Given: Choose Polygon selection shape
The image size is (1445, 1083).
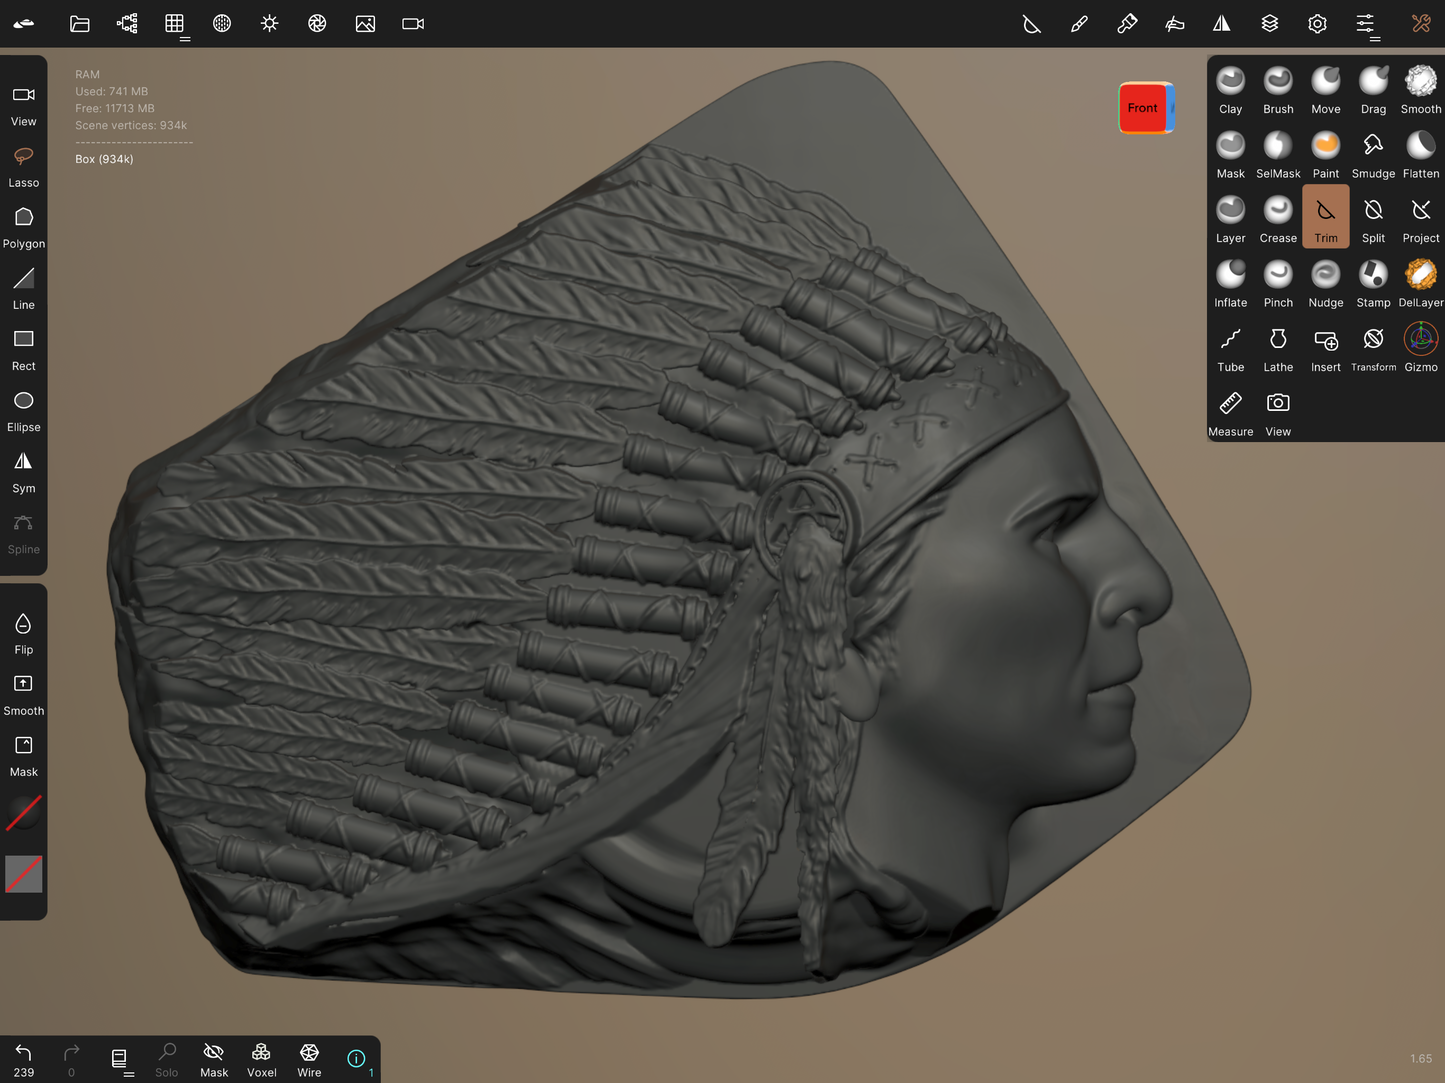Looking at the screenshot, I should (24, 227).
